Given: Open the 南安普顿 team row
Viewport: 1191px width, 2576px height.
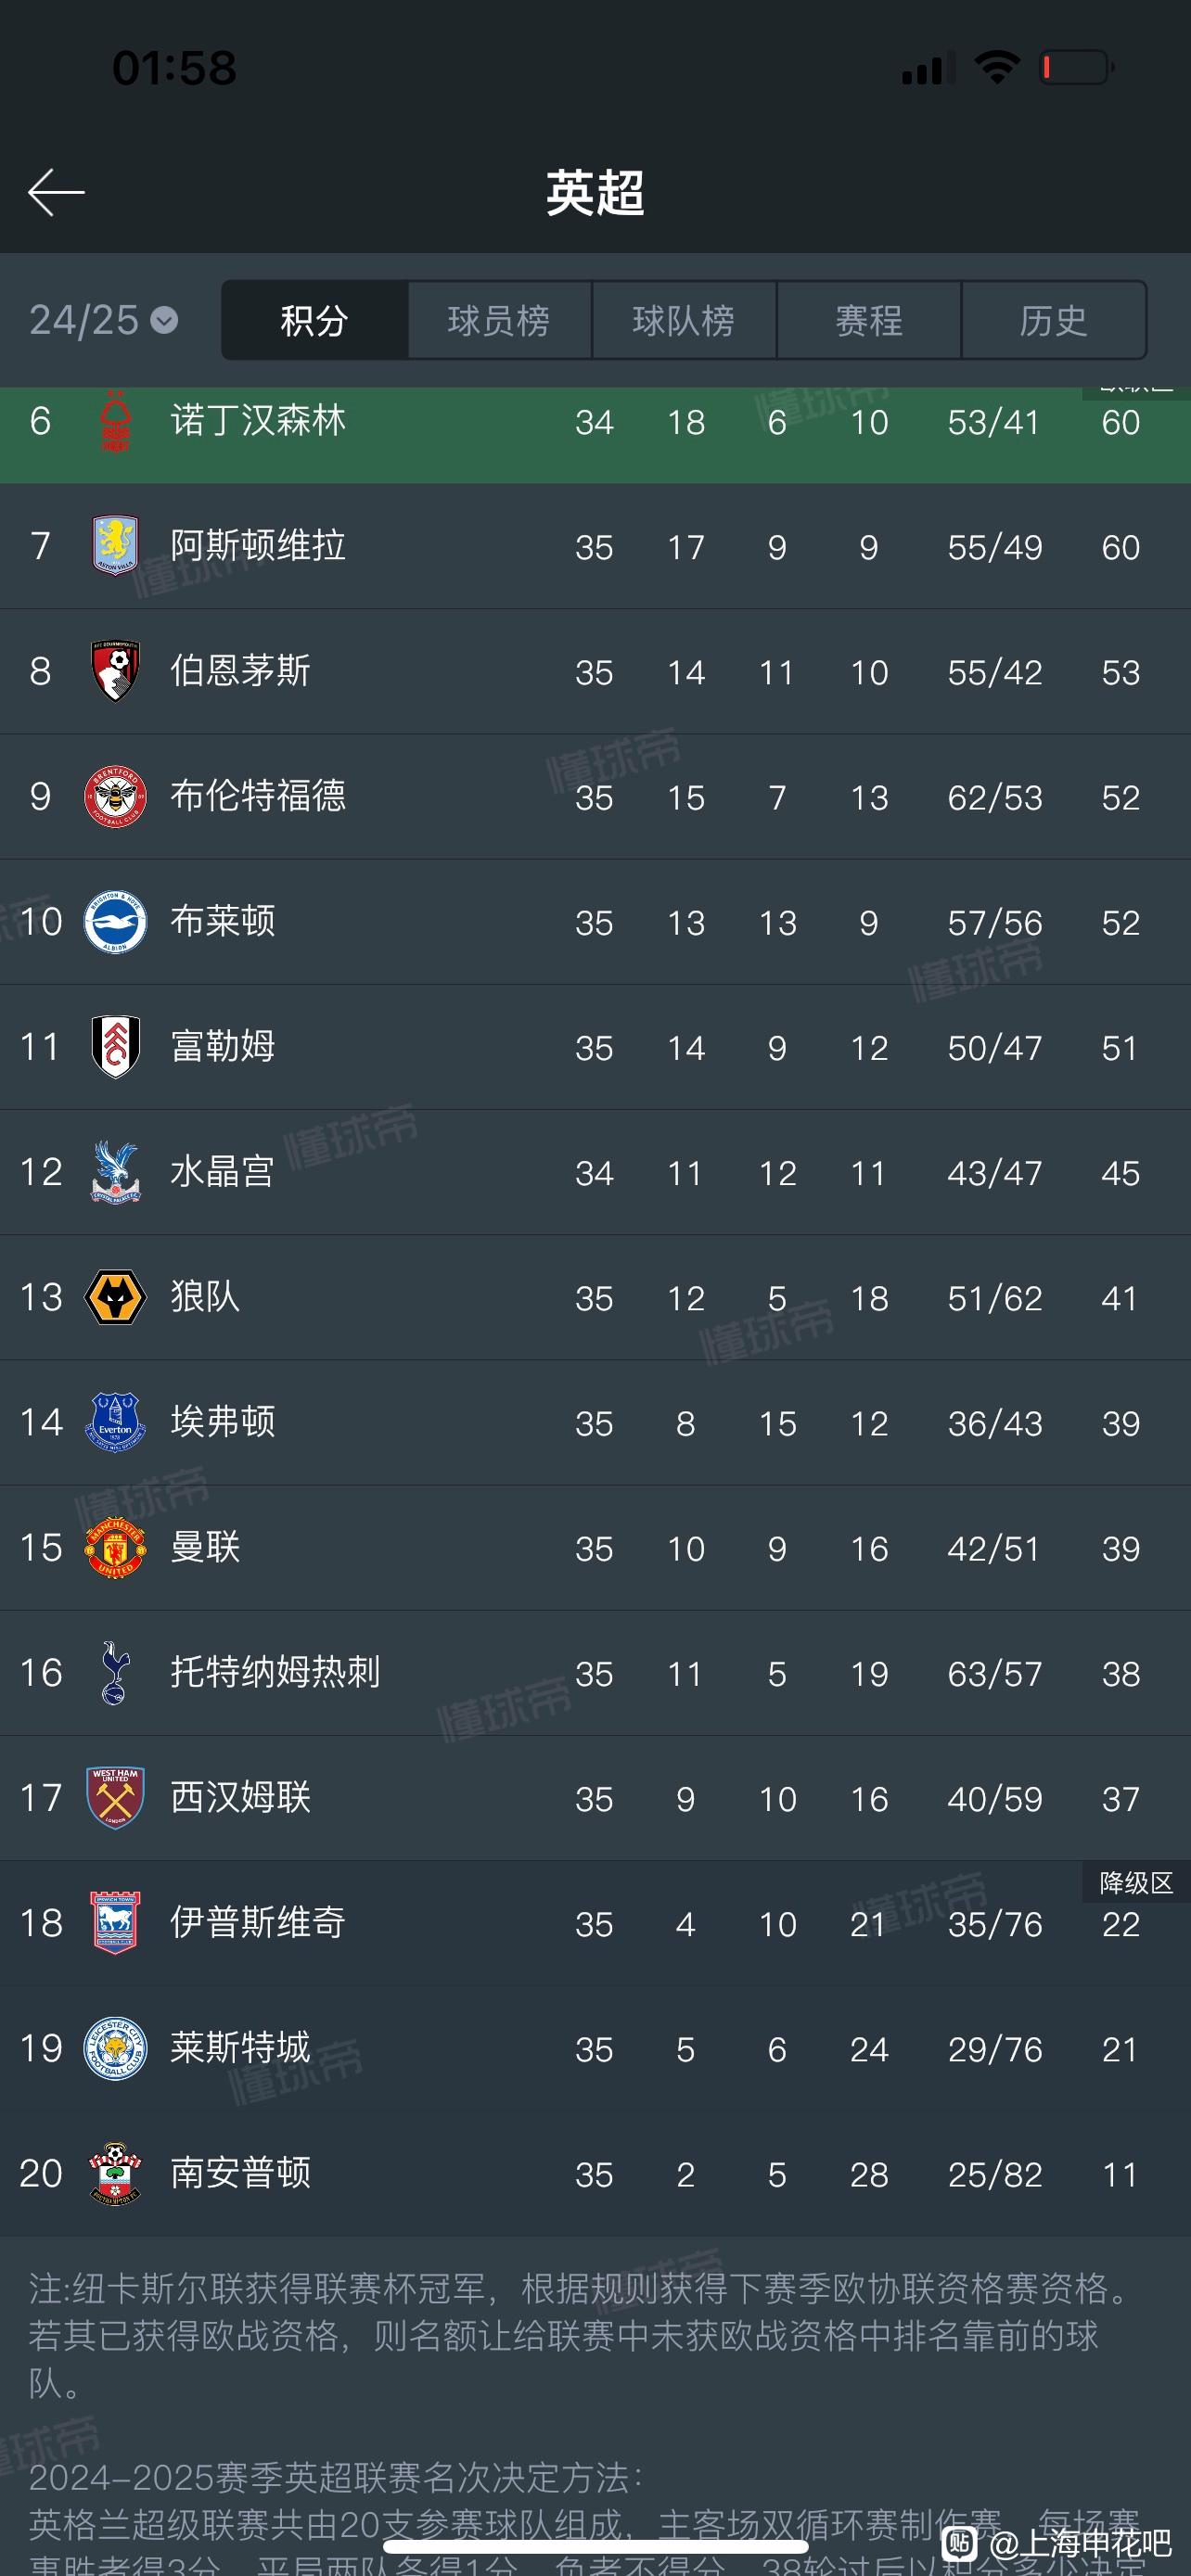Looking at the screenshot, I should (595, 2173).
